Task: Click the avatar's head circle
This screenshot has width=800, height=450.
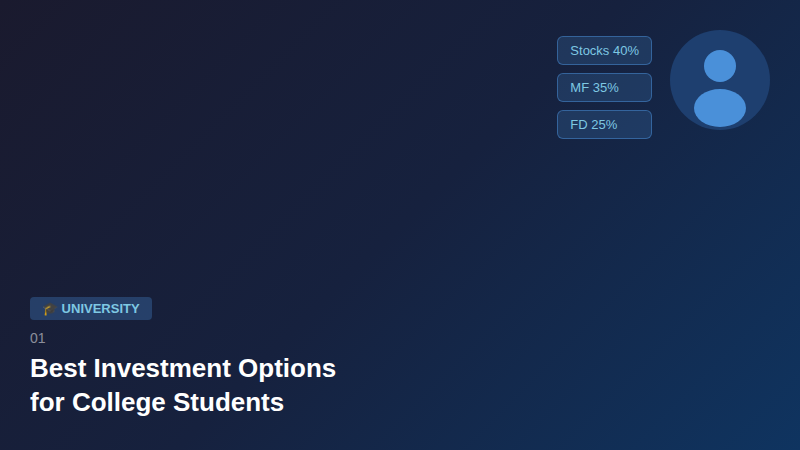Action: point(720,66)
